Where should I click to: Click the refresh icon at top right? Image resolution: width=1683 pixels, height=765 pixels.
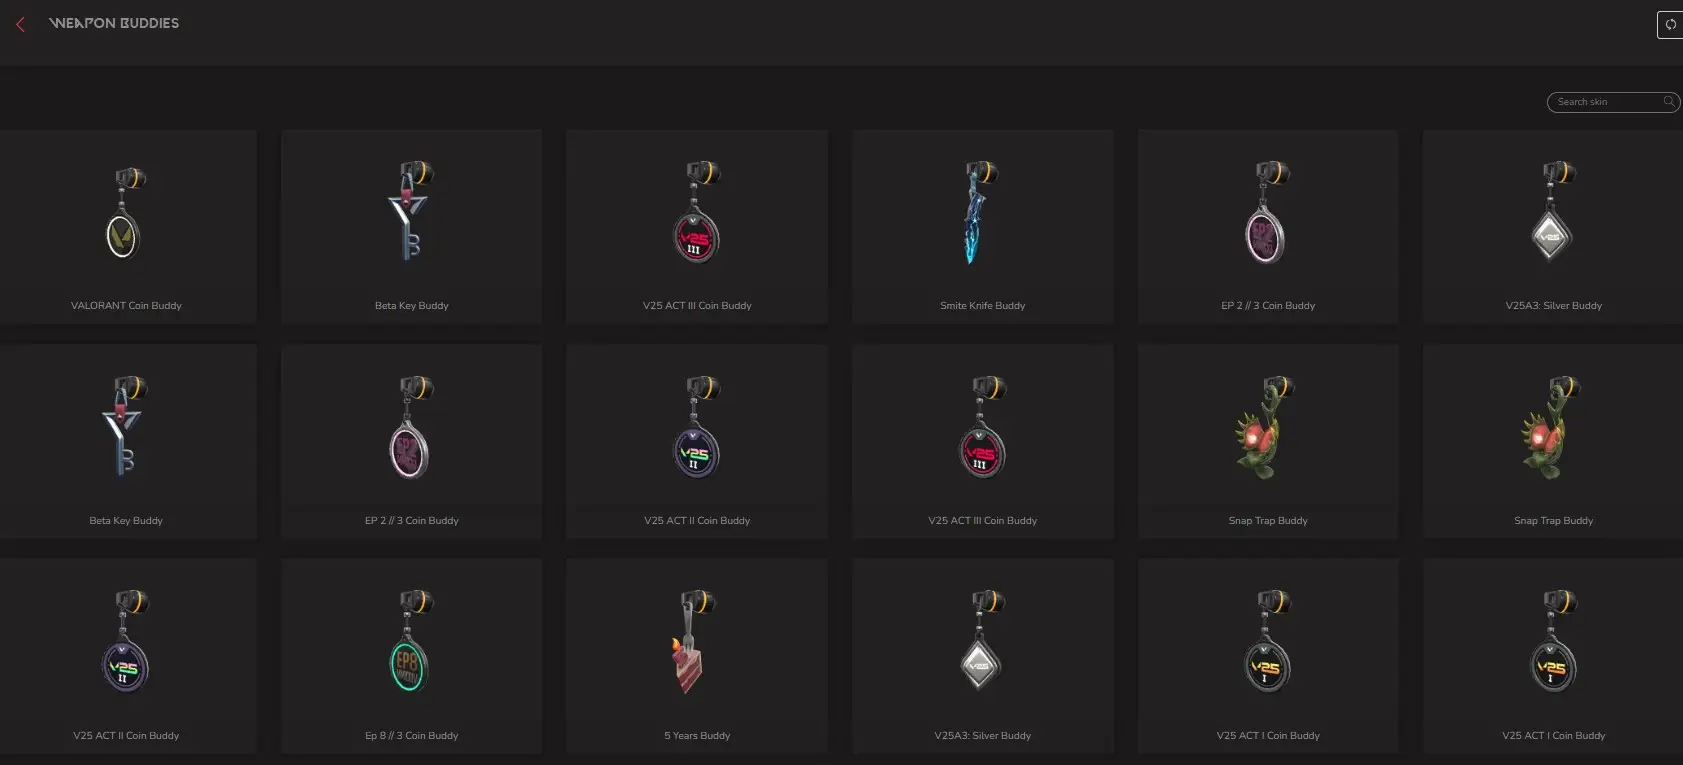pyautogui.click(x=1670, y=24)
